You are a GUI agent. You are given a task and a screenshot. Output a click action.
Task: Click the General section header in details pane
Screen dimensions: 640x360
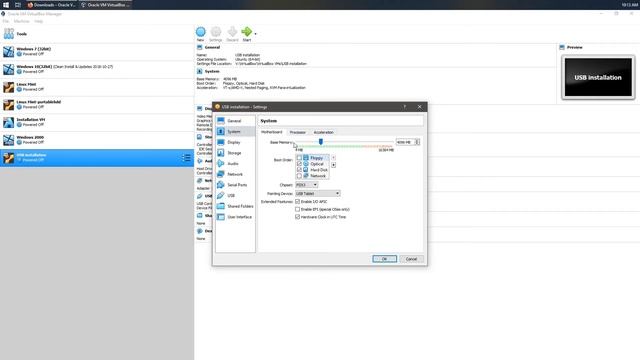pyautogui.click(x=212, y=47)
